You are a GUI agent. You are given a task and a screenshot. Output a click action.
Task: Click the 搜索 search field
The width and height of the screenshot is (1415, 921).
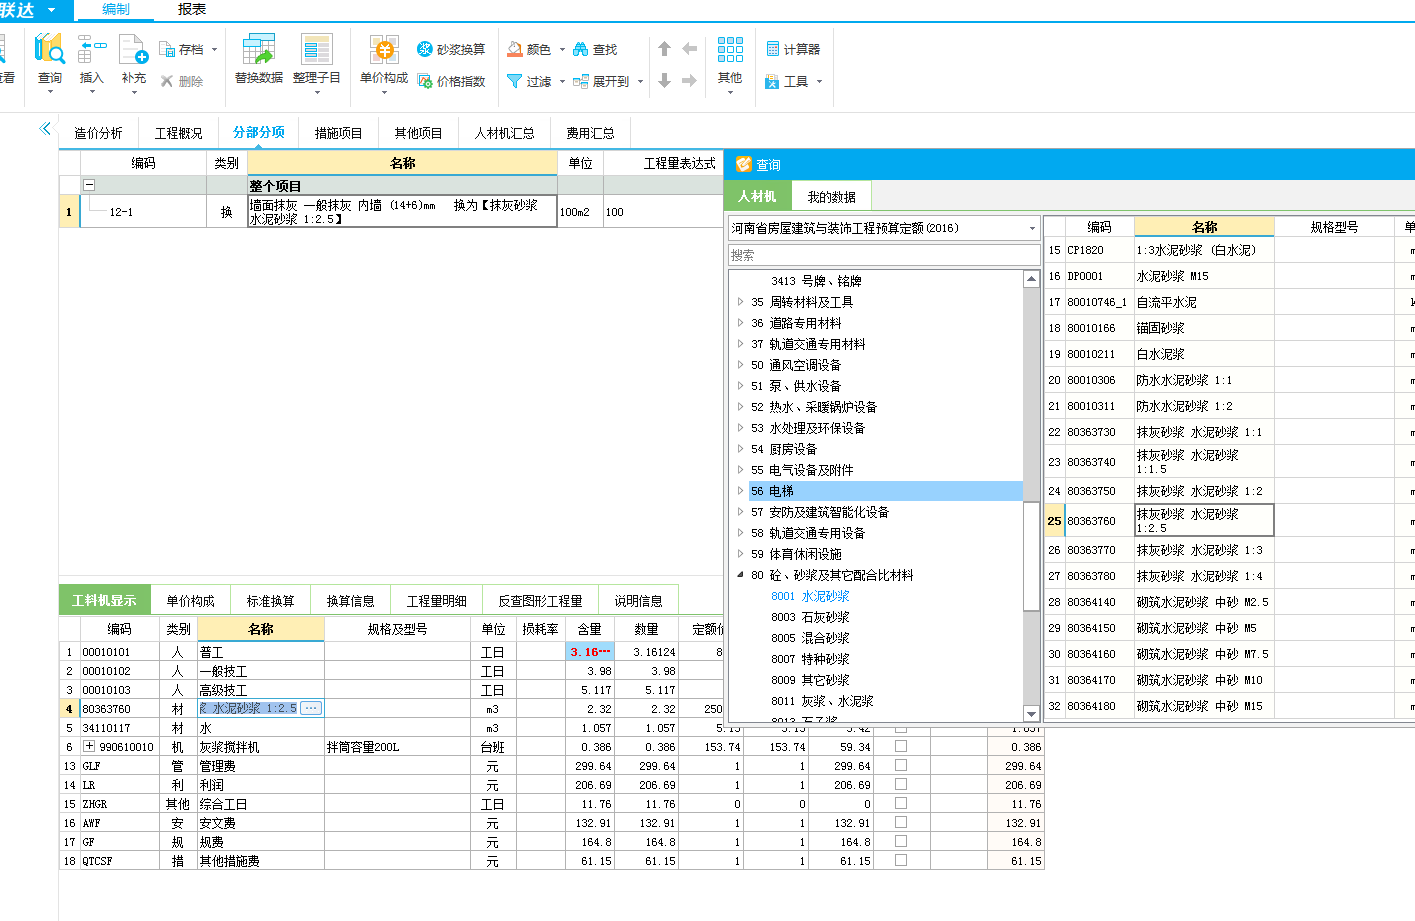point(884,255)
